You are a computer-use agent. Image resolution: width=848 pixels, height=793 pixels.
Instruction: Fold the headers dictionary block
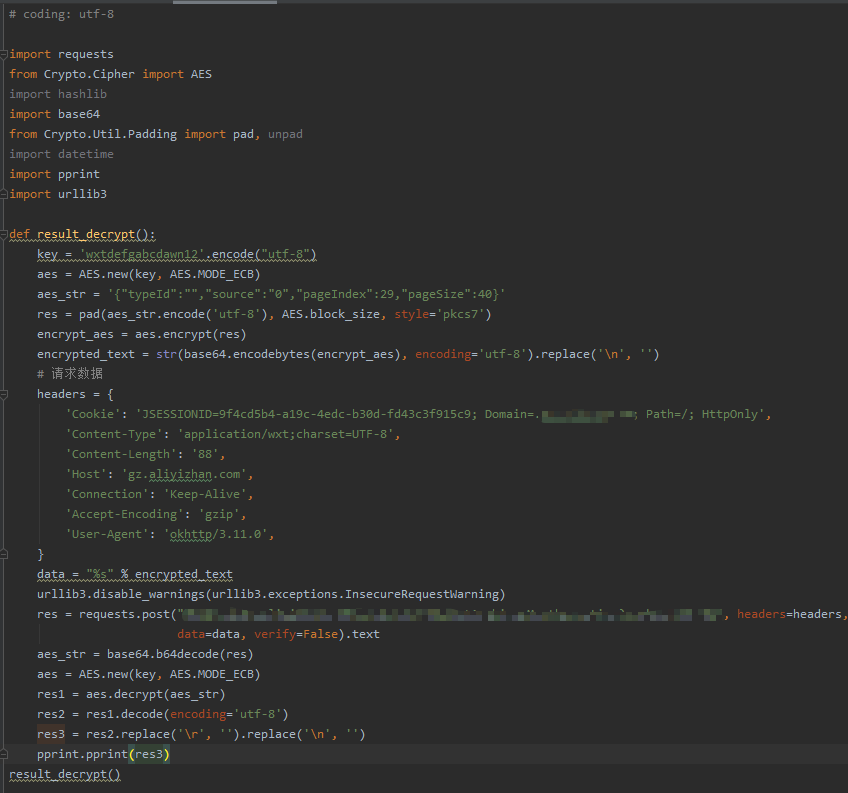[4, 394]
